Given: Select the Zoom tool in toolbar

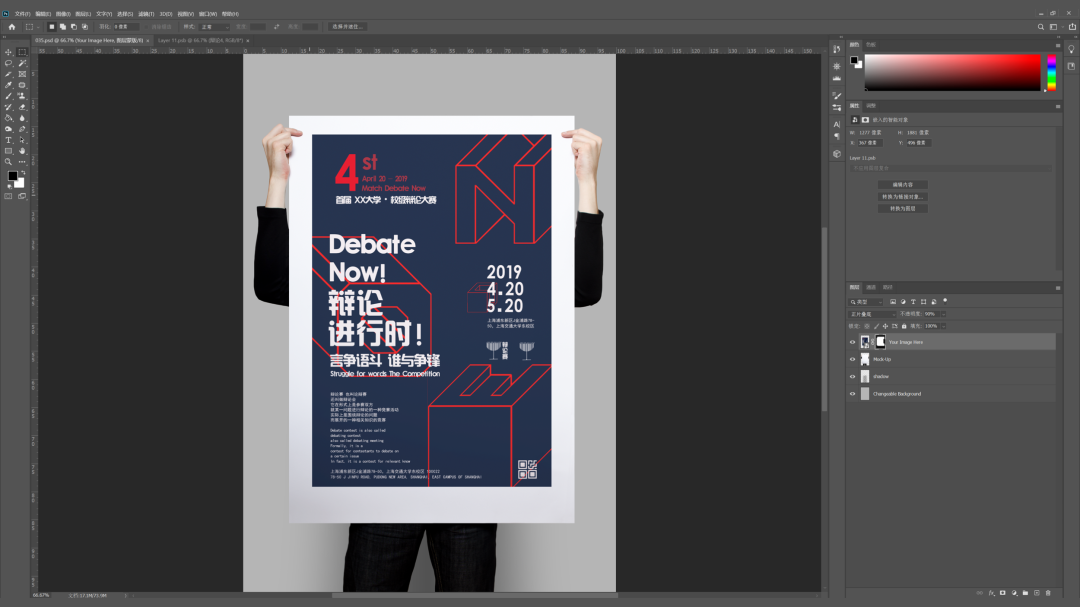Looking at the screenshot, I should pyautogui.click(x=9, y=161).
